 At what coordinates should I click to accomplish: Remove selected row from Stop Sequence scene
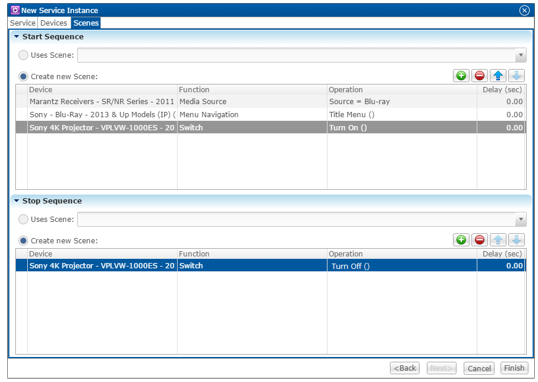click(x=480, y=240)
